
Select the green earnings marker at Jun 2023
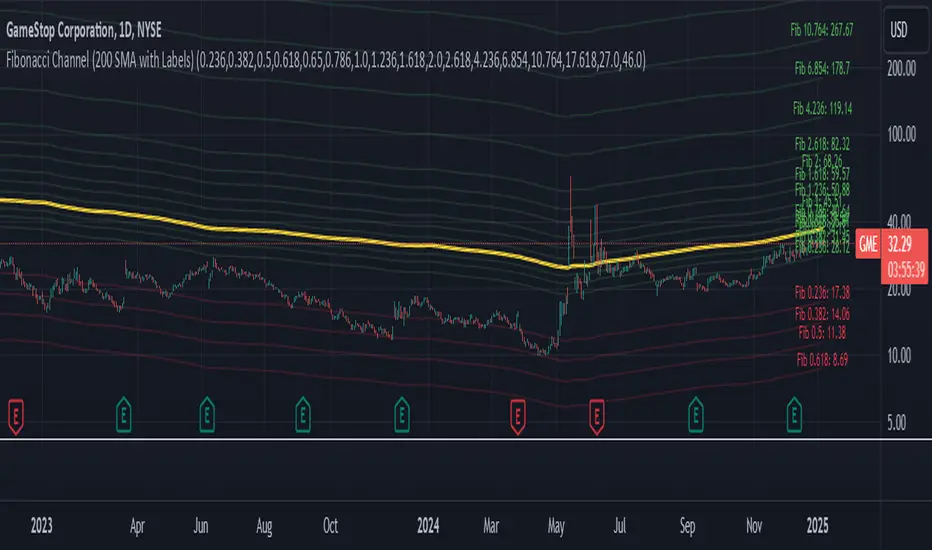click(207, 409)
